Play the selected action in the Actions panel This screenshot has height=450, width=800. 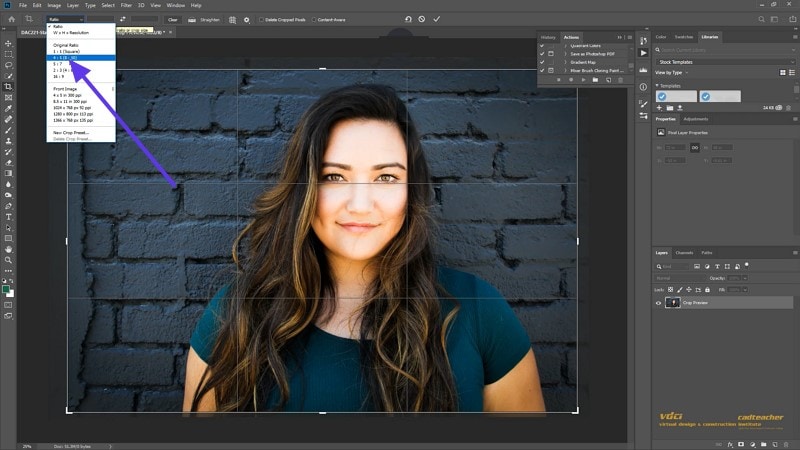click(583, 80)
